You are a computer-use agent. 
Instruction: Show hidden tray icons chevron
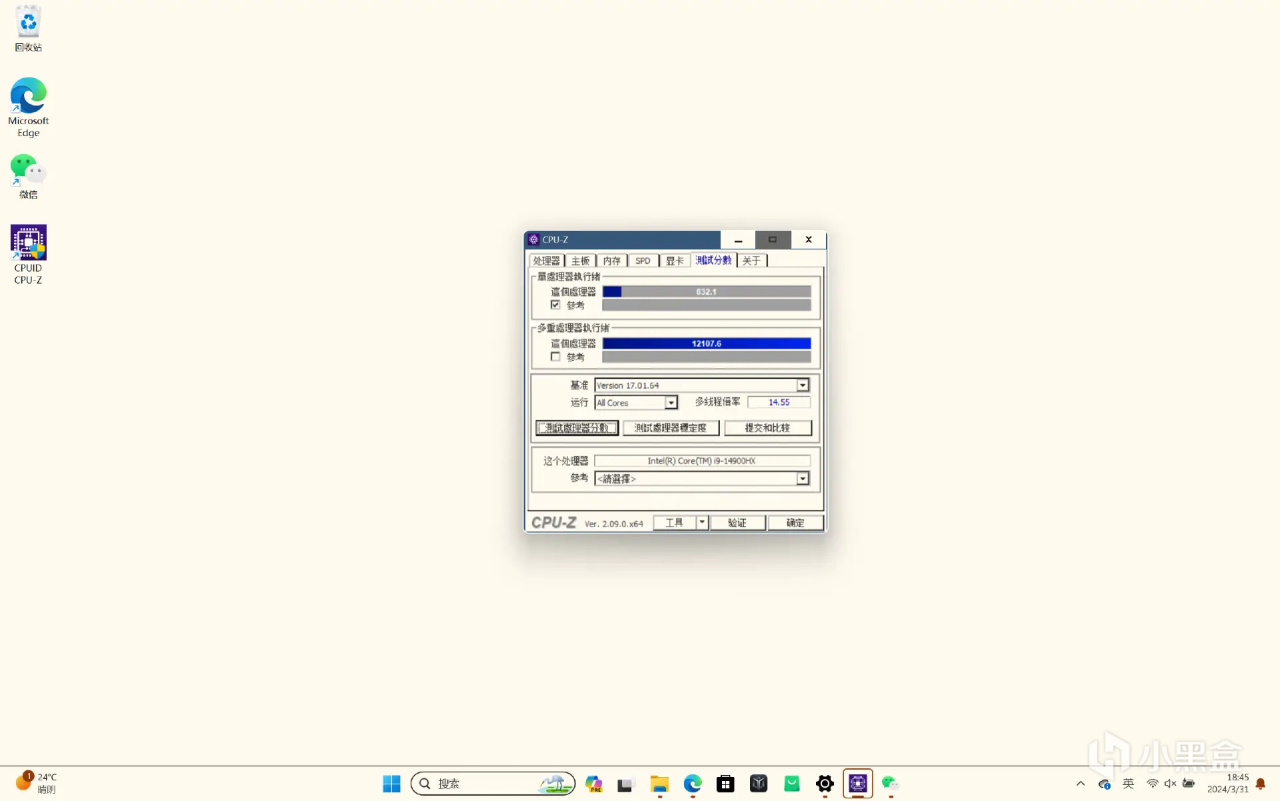(1080, 784)
